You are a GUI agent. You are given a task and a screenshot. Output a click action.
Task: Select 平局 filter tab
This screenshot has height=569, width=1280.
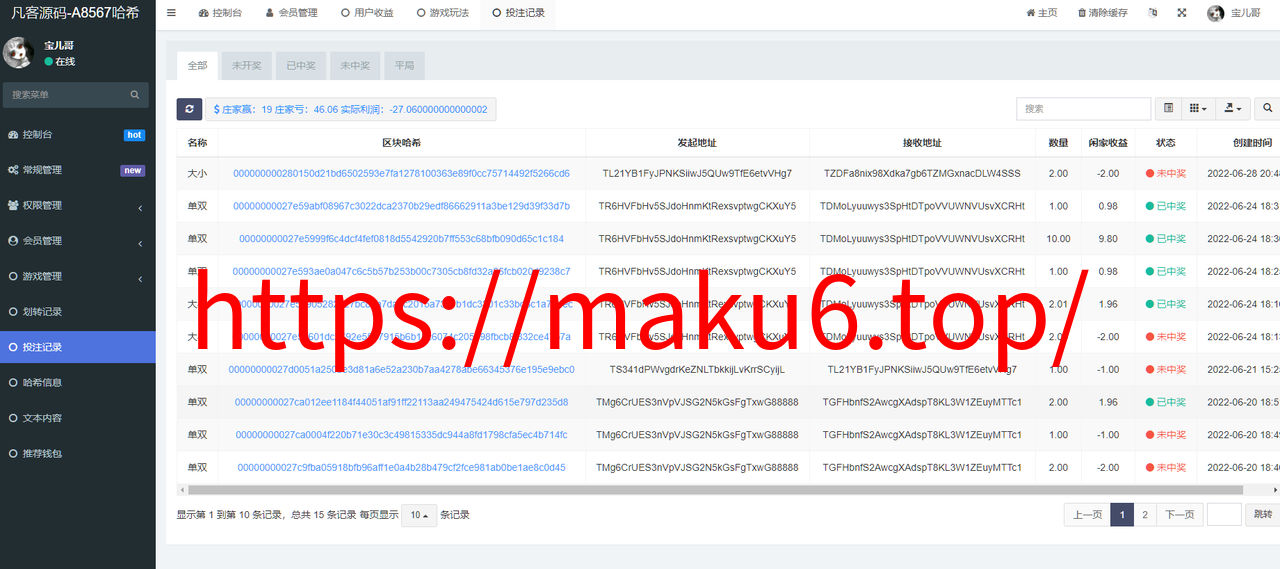coord(404,66)
